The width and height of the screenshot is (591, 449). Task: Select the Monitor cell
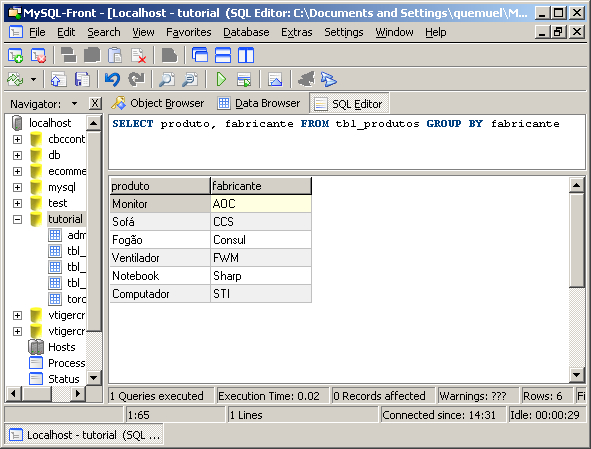pos(160,204)
